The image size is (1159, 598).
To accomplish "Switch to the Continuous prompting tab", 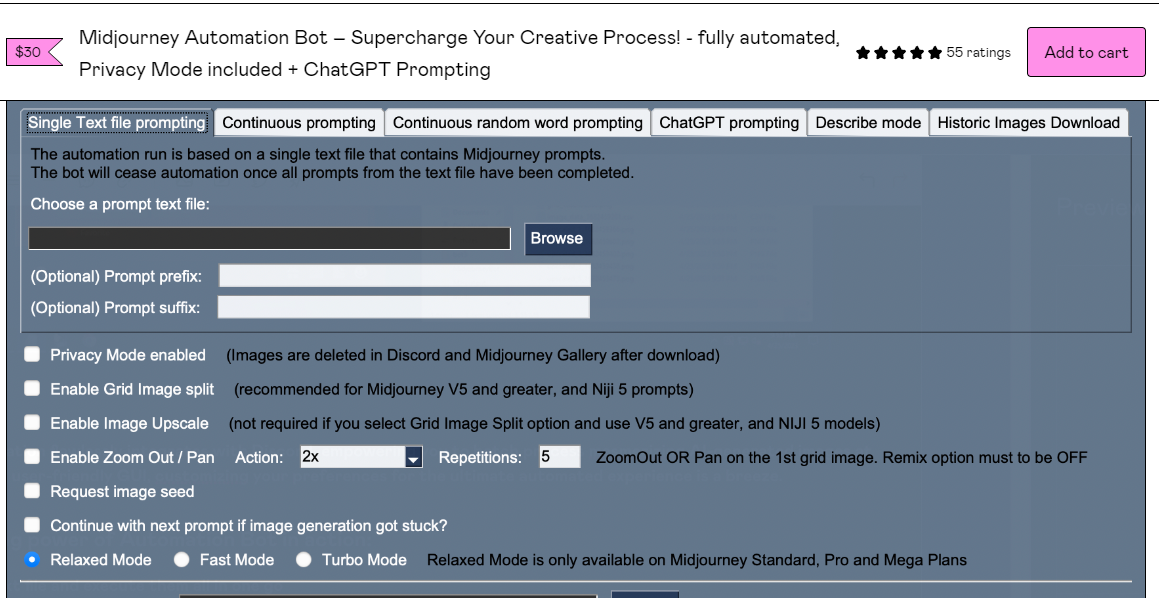I will [299, 122].
